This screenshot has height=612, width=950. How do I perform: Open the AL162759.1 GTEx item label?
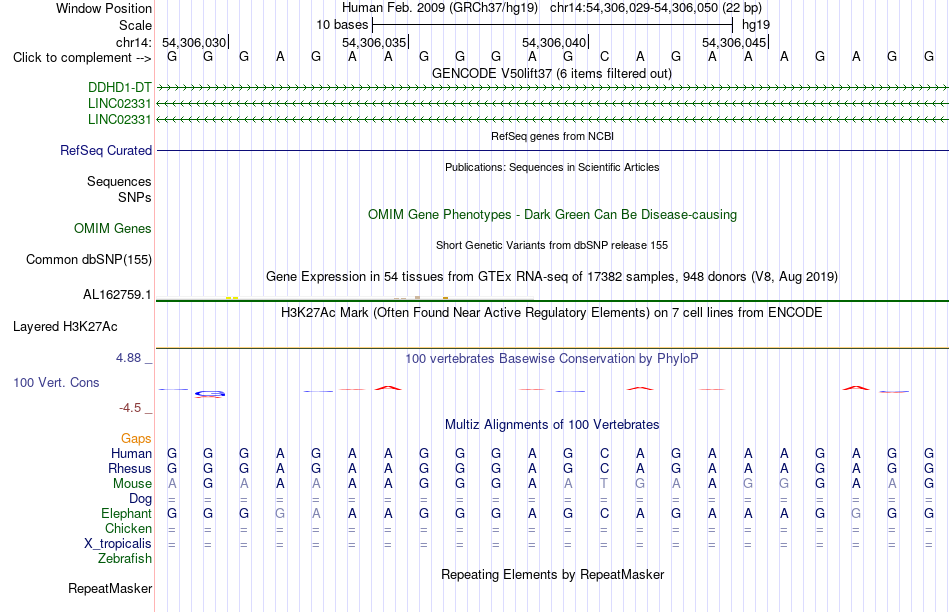point(117,294)
